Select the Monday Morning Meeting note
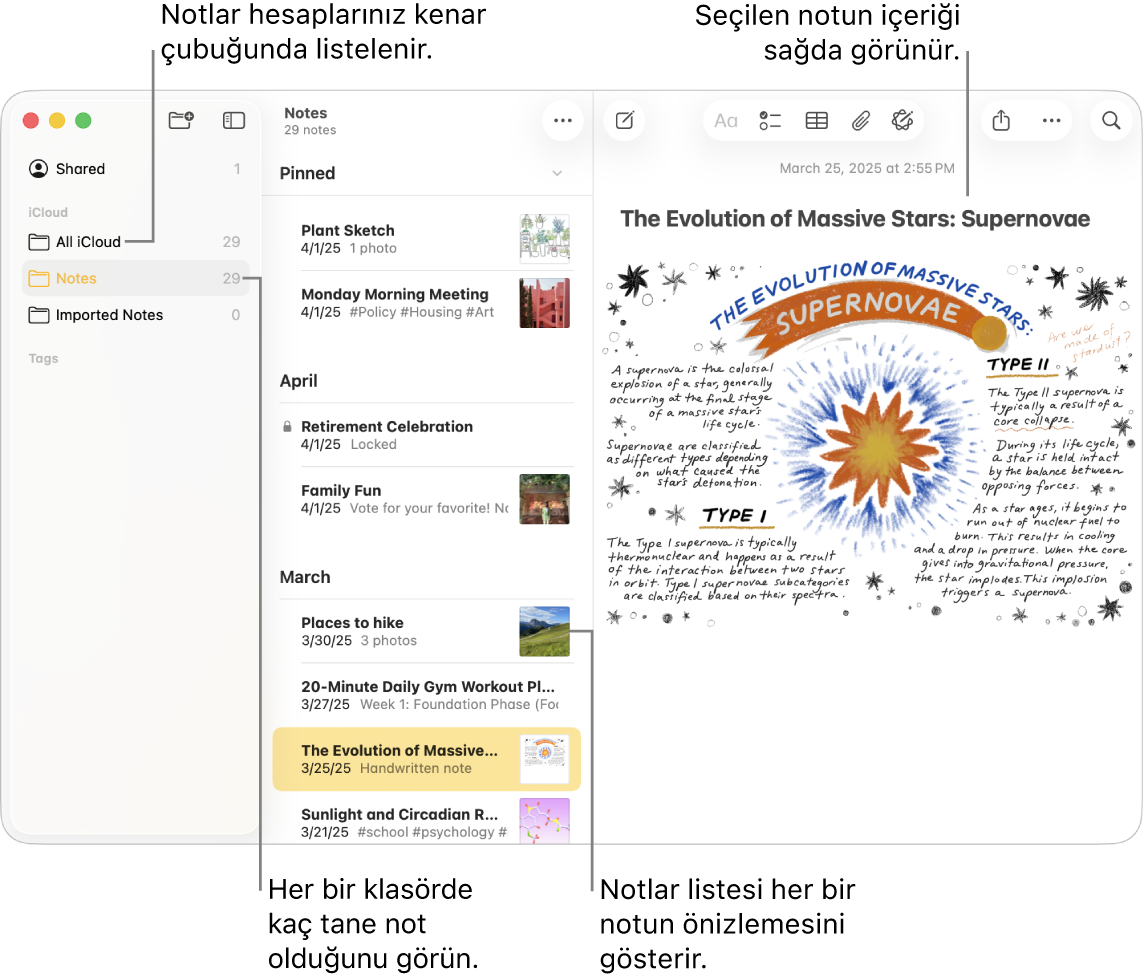This screenshot has width=1144, height=979. point(395,303)
